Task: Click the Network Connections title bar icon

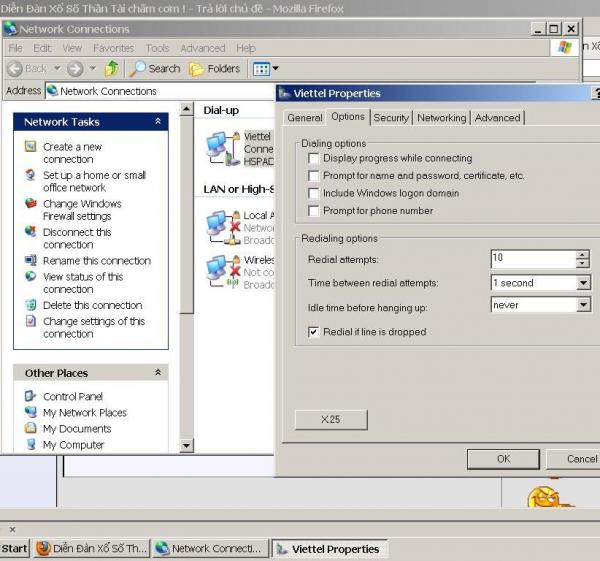Action: point(11,29)
